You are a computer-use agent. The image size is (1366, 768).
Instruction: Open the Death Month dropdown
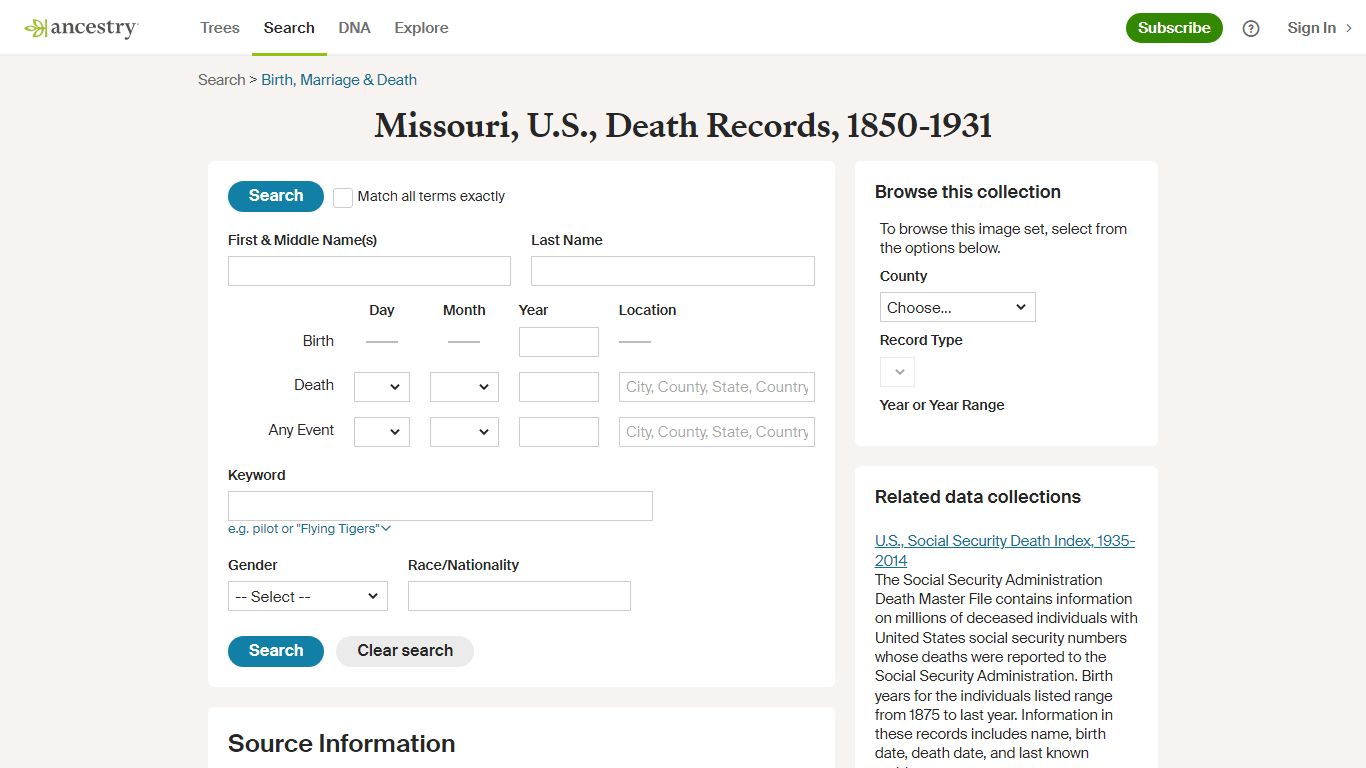click(464, 387)
